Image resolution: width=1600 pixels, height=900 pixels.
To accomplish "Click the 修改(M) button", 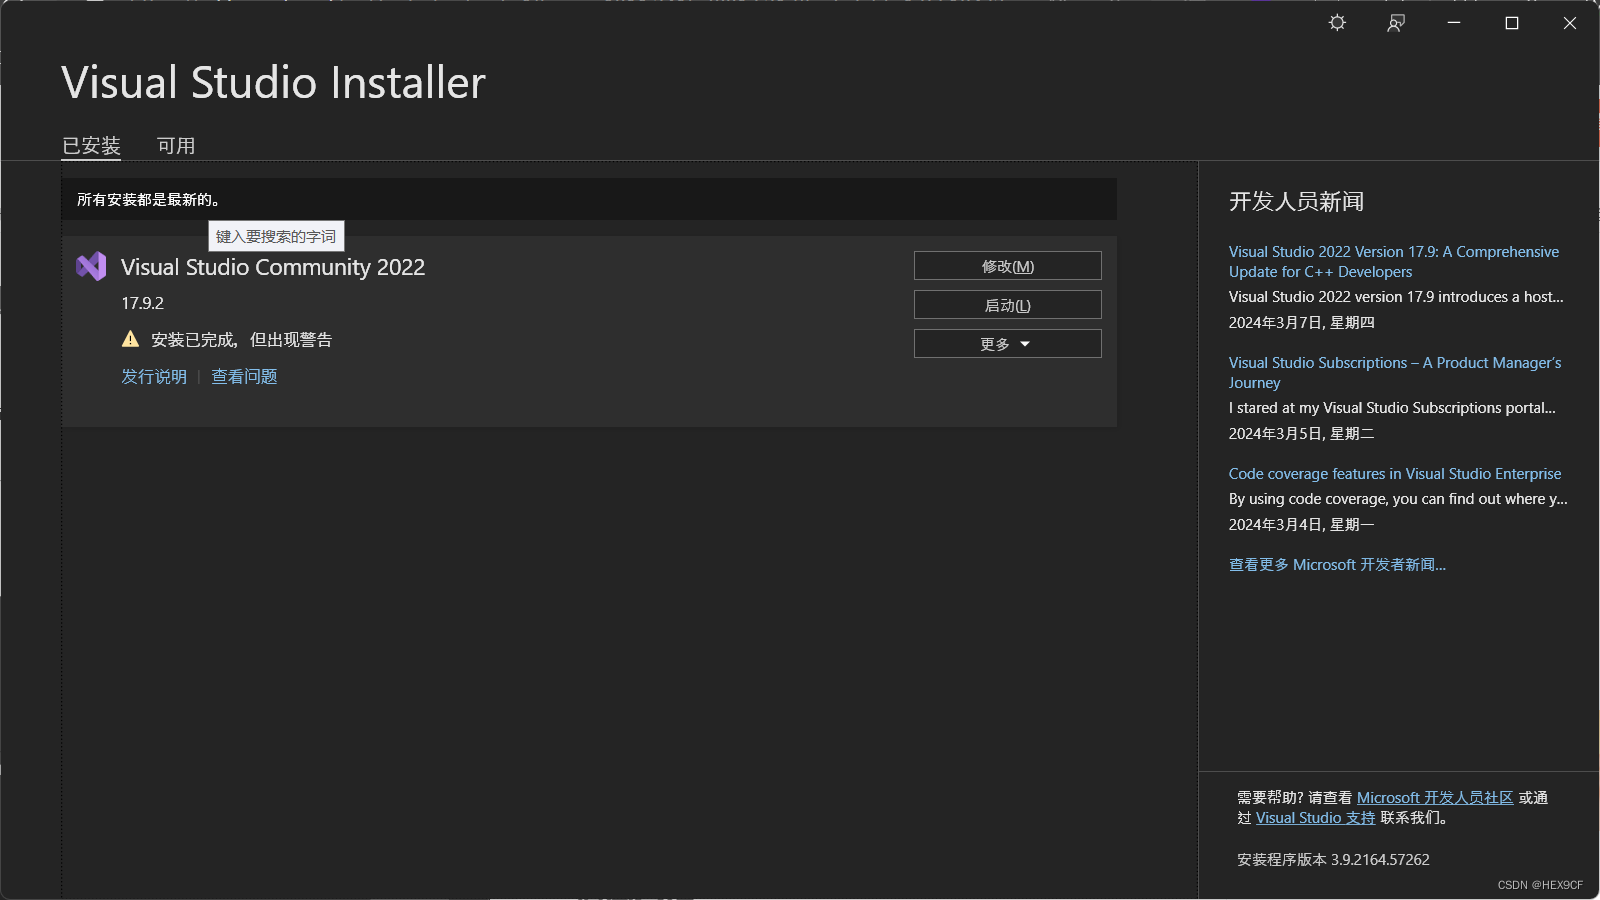I will [x=1008, y=266].
